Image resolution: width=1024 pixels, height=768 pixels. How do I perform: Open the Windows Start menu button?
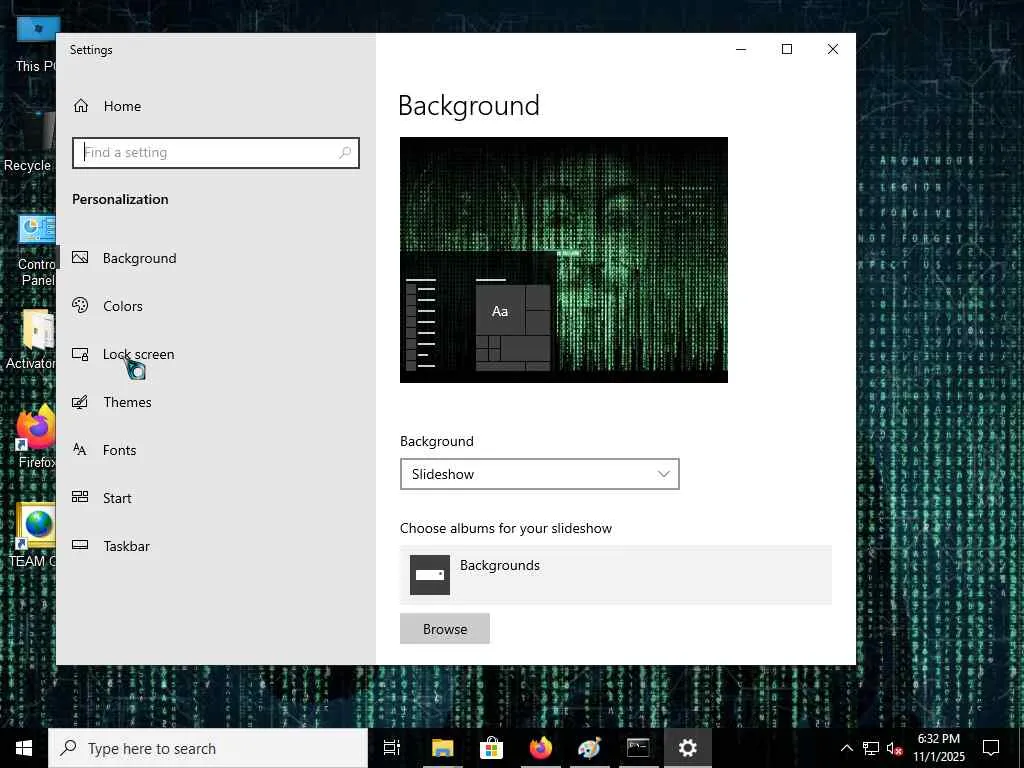24,748
